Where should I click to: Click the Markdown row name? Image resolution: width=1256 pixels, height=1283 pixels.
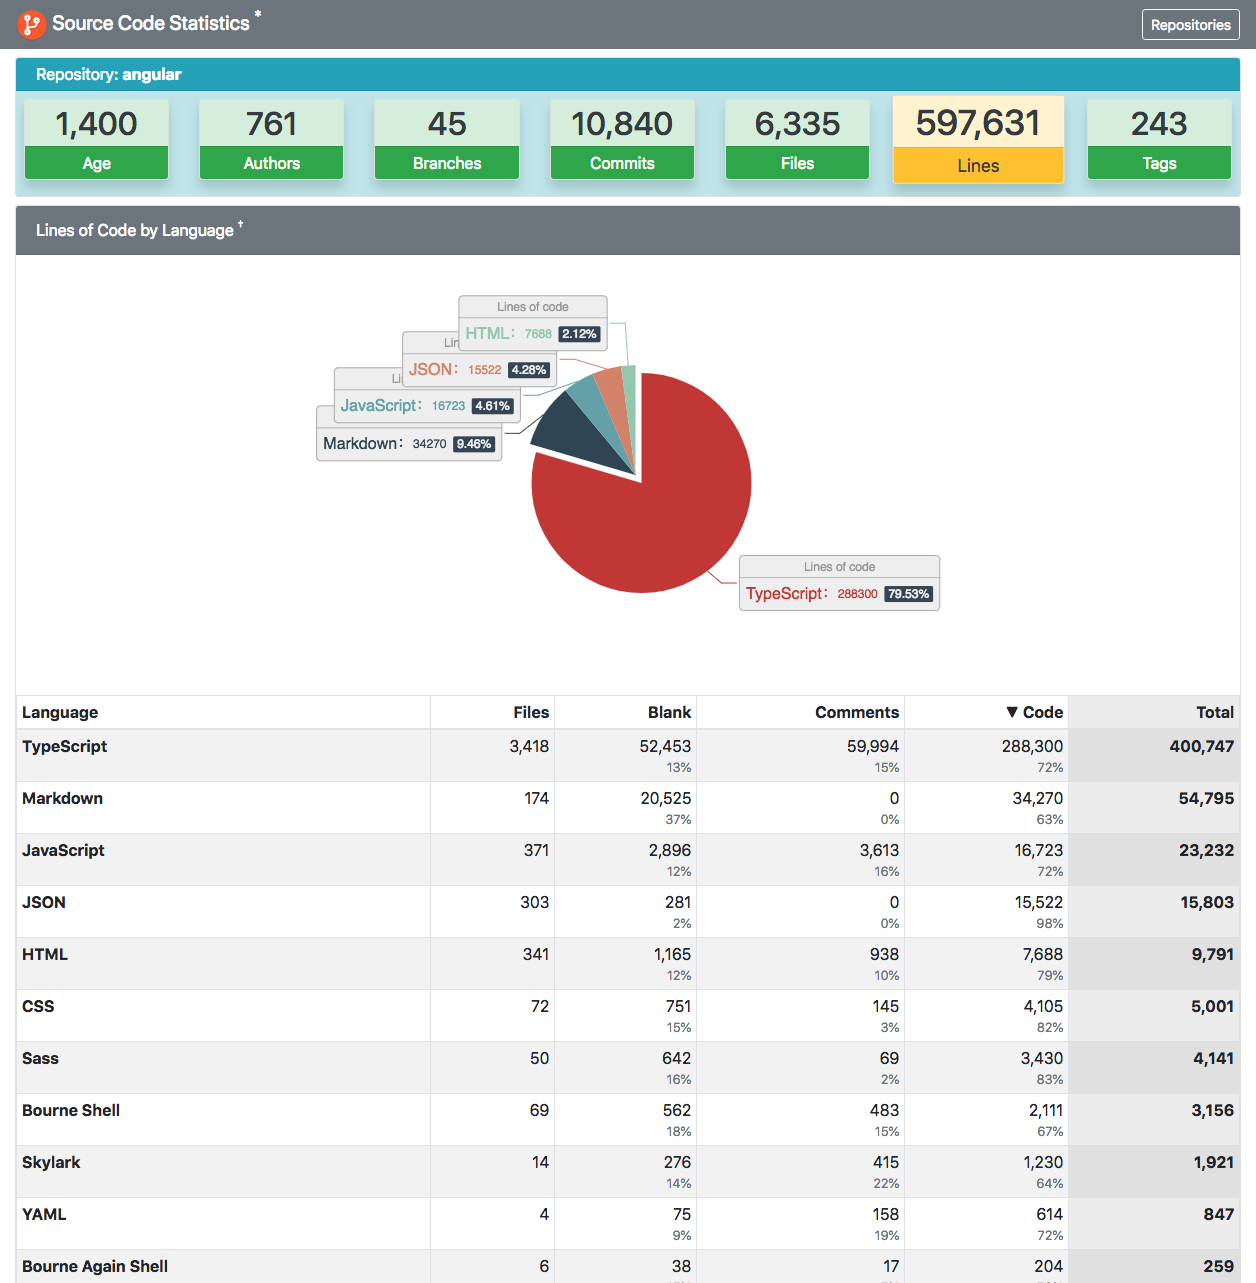[x=62, y=798]
